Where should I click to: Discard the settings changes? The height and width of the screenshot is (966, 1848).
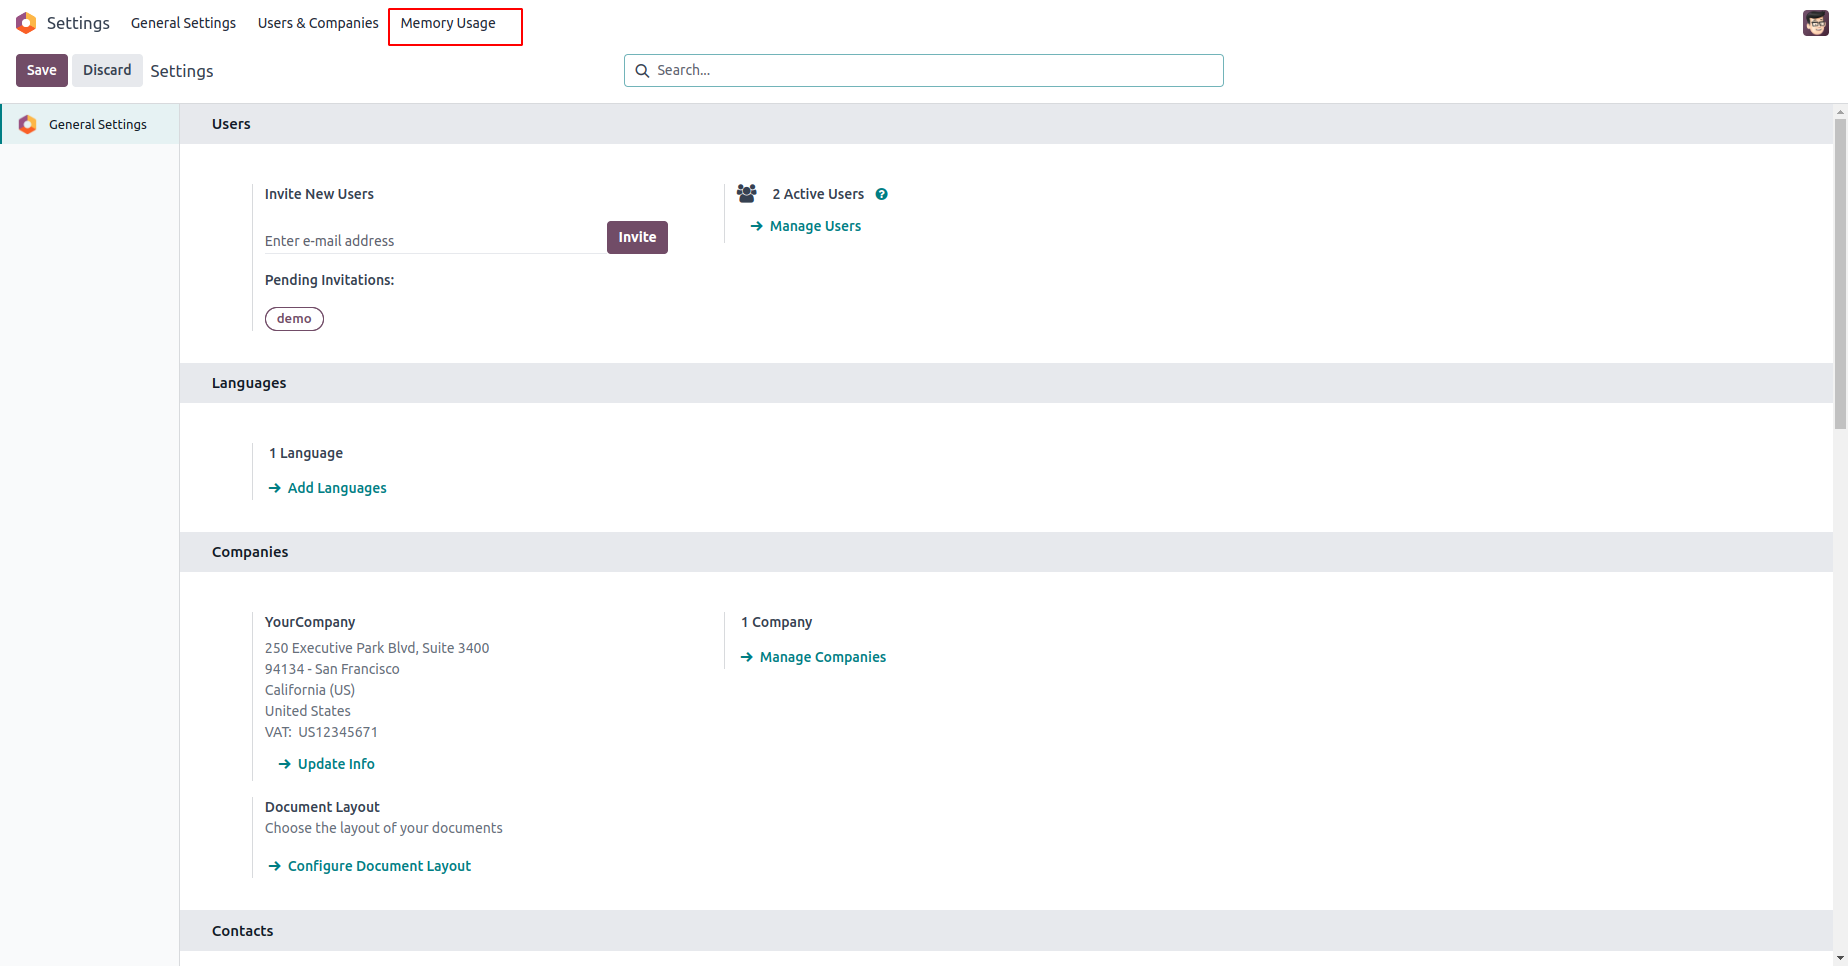pyautogui.click(x=107, y=70)
